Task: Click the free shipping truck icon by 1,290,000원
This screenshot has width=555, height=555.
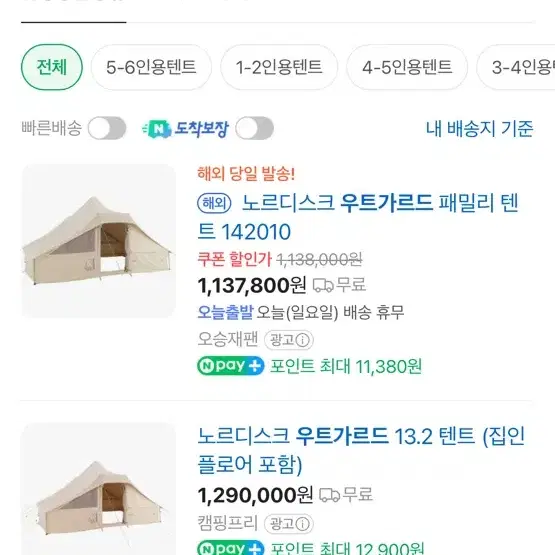Action: coord(330,495)
